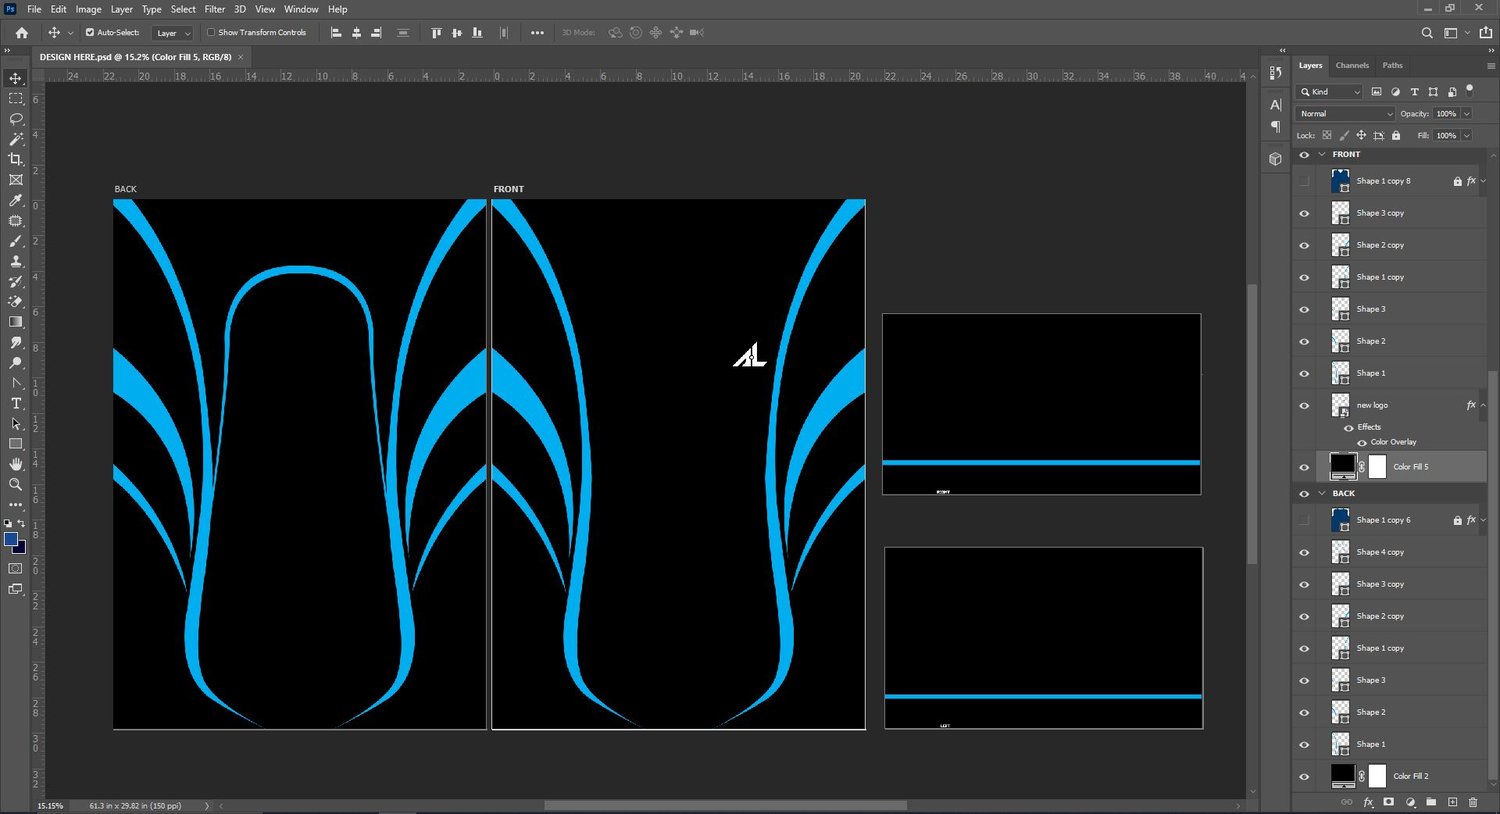This screenshot has height=814, width=1500.
Task: Click the create new layer icon
Action: pos(1452,802)
